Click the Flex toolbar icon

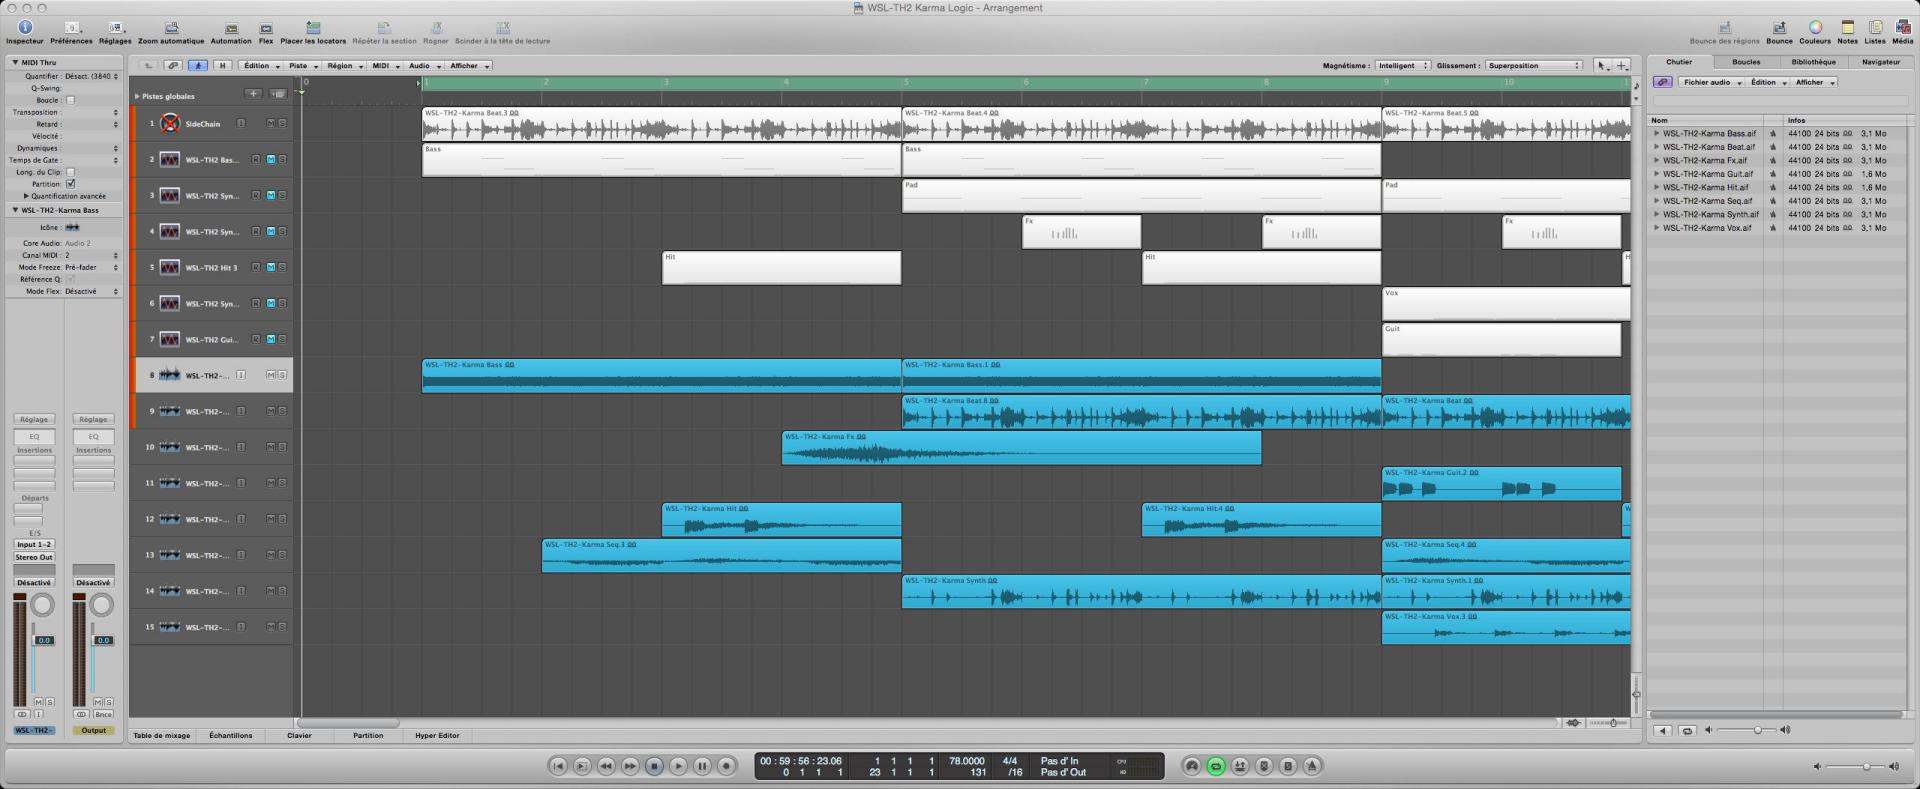click(x=266, y=28)
